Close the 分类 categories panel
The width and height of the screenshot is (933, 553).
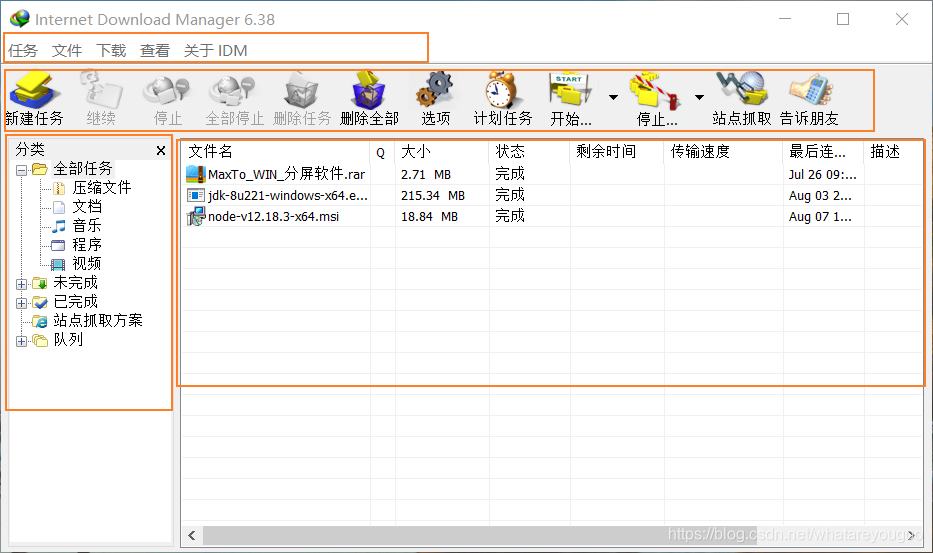(161, 151)
